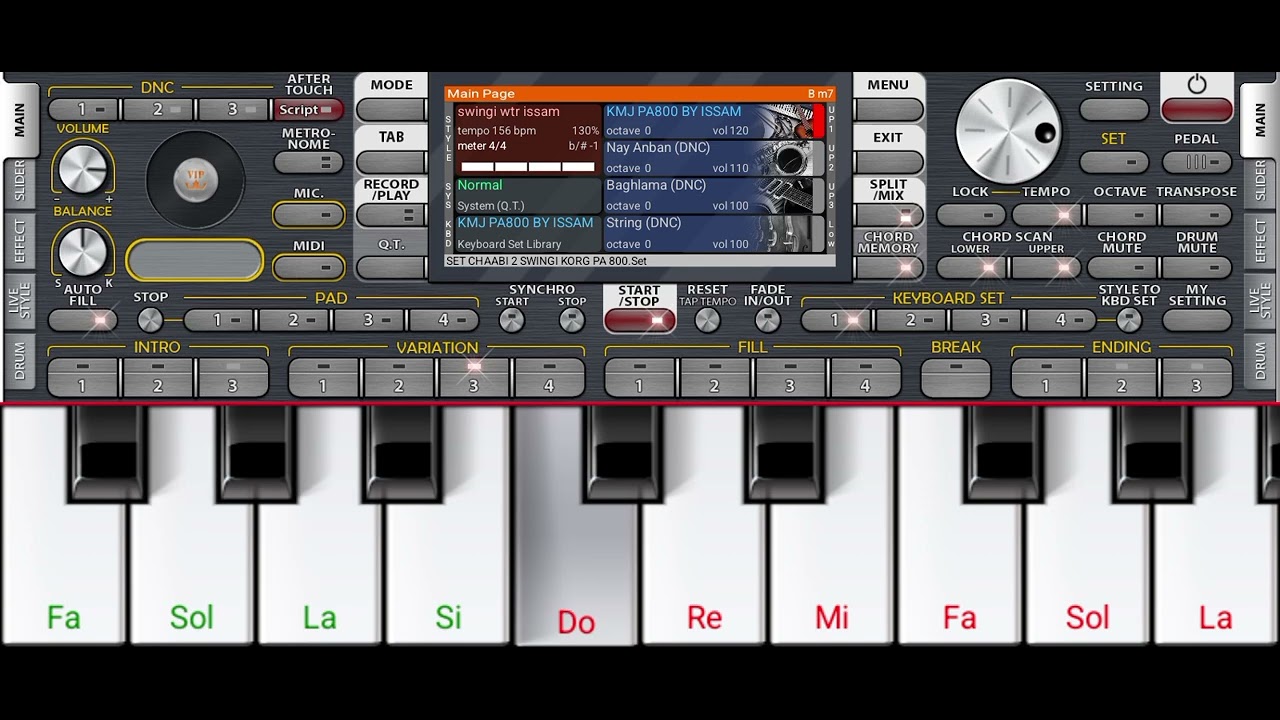Screen dimensions: 1280x720
Task: Tap the power button icon
Action: click(1197, 85)
